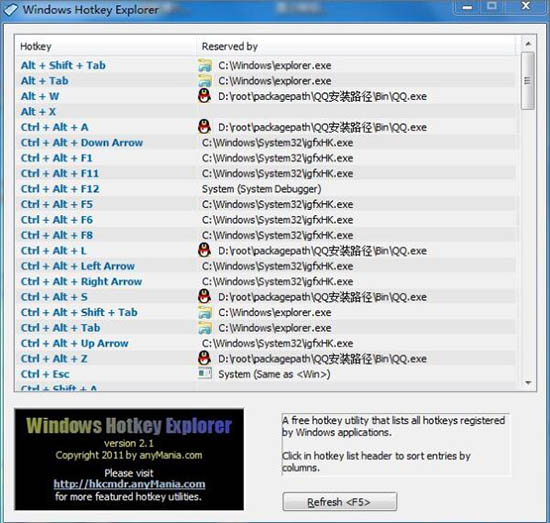Select the Ctrl + Alt + Left Arrow hotkey
550x523 pixels.
(78, 266)
